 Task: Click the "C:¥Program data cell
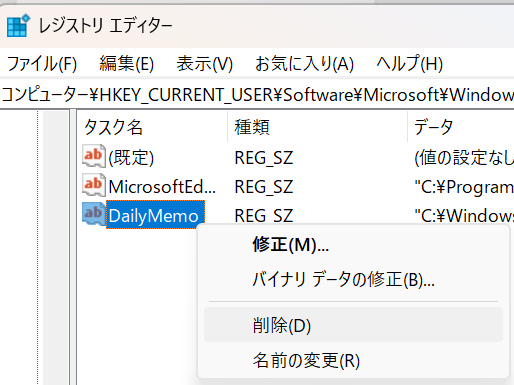coord(464,187)
